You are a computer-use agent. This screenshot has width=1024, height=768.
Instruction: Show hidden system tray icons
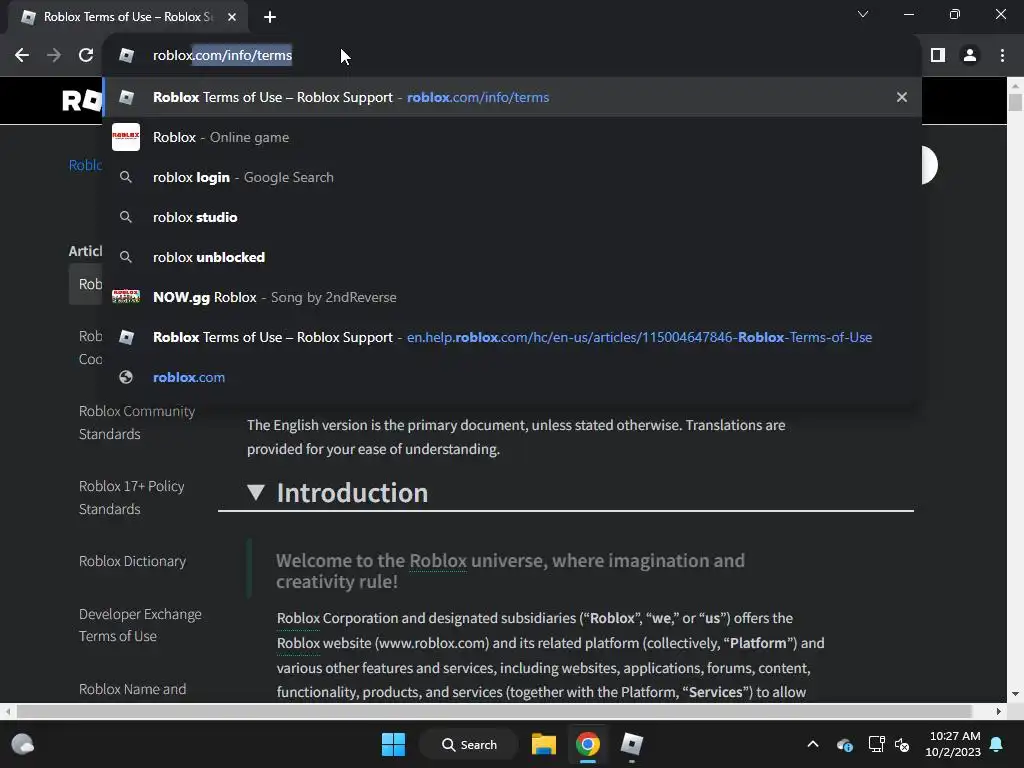click(x=813, y=744)
